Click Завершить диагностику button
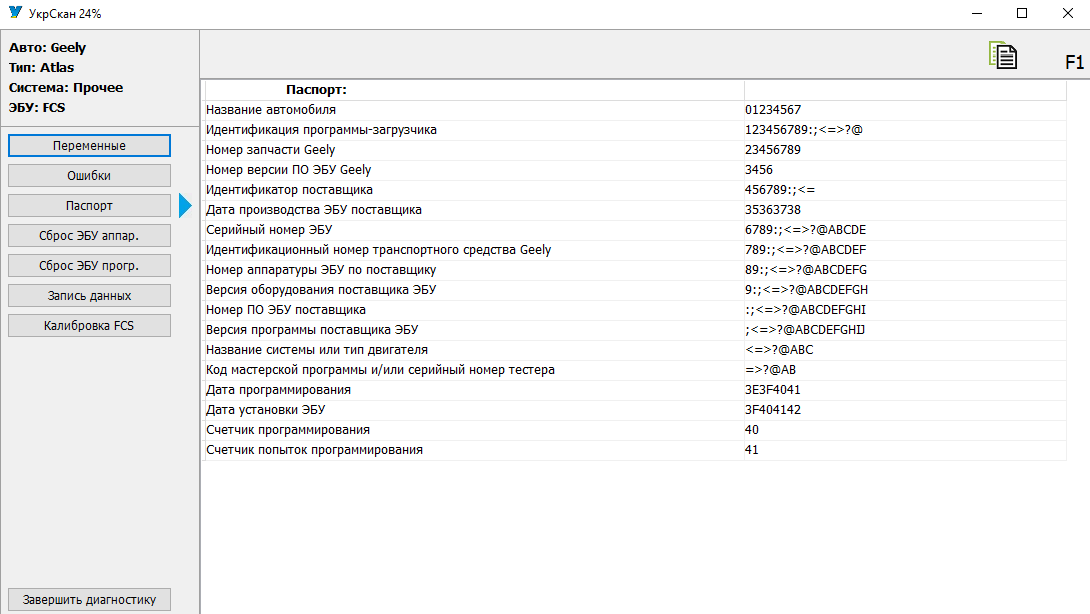Screen dimensions: 1090x614 pos(89,599)
